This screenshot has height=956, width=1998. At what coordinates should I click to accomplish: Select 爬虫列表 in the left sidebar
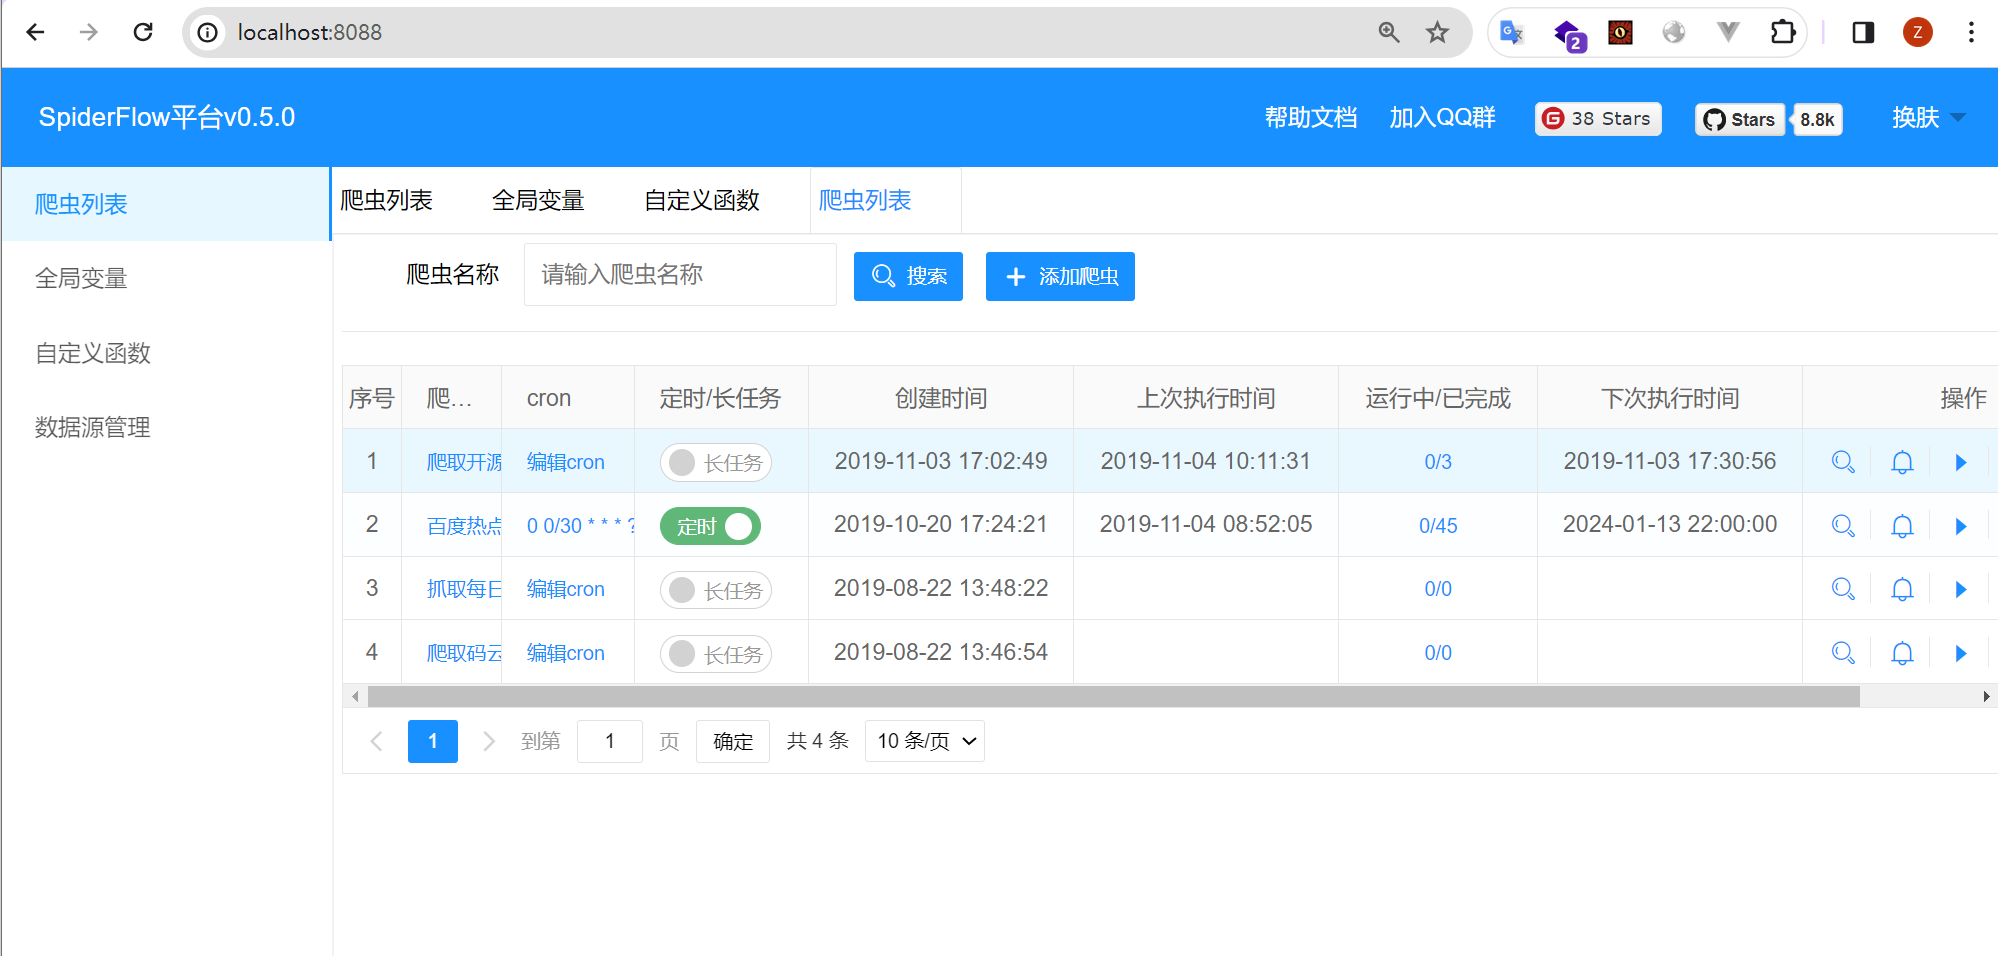click(165, 204)
